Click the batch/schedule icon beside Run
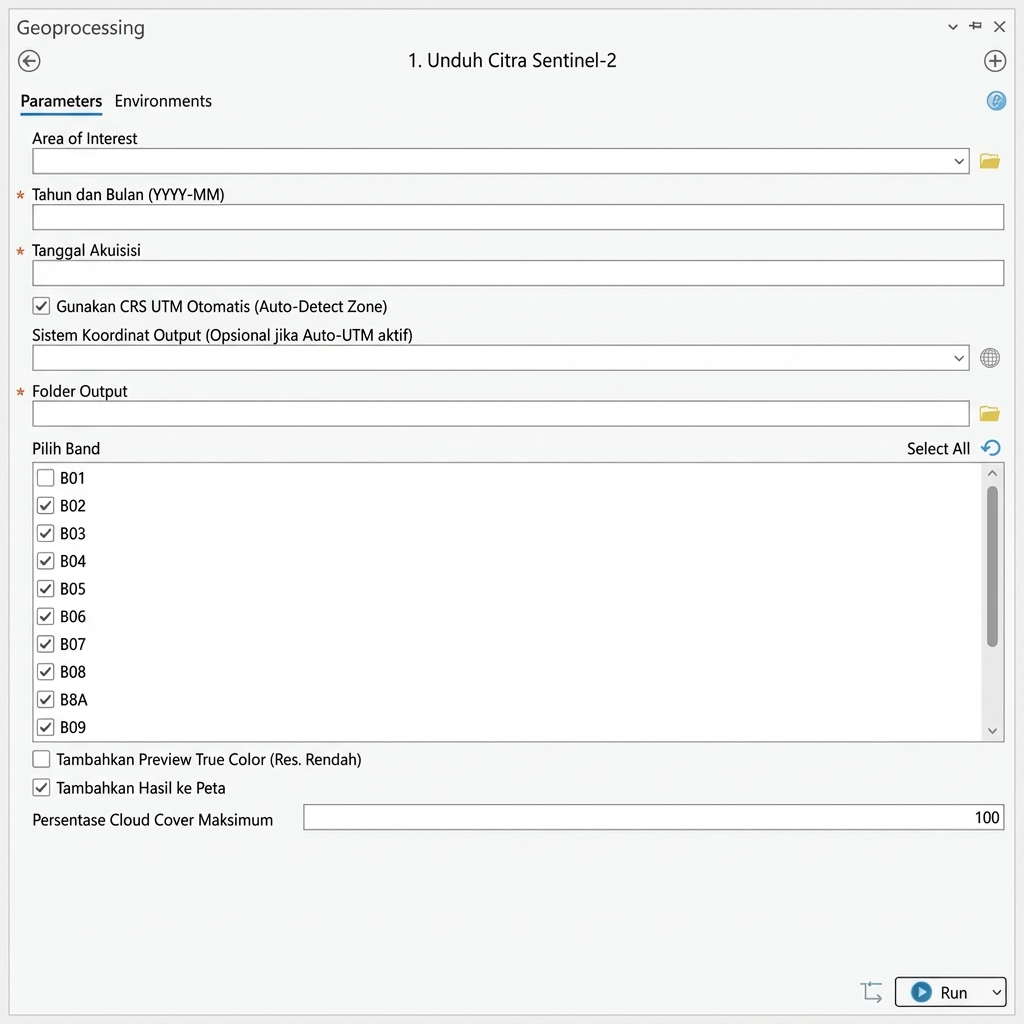 click(871, 992)
